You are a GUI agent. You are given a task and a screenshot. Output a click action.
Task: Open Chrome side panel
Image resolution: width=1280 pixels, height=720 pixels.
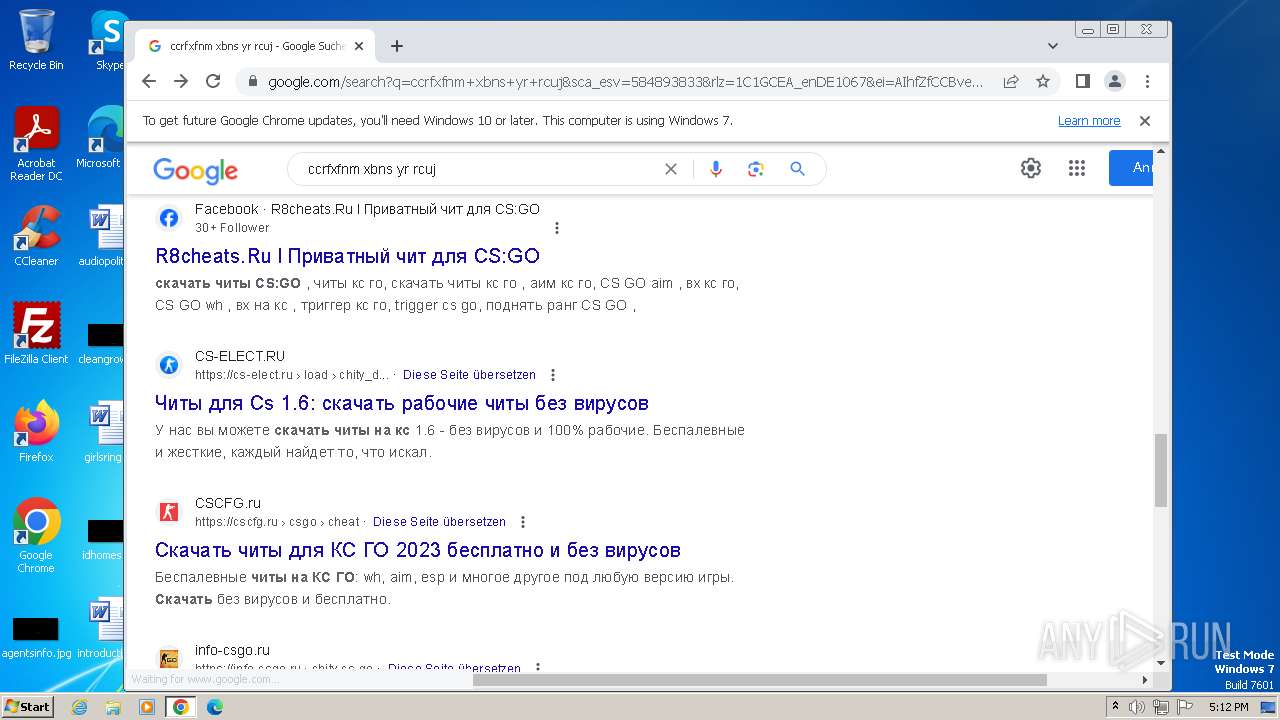tap(1083, 81)
